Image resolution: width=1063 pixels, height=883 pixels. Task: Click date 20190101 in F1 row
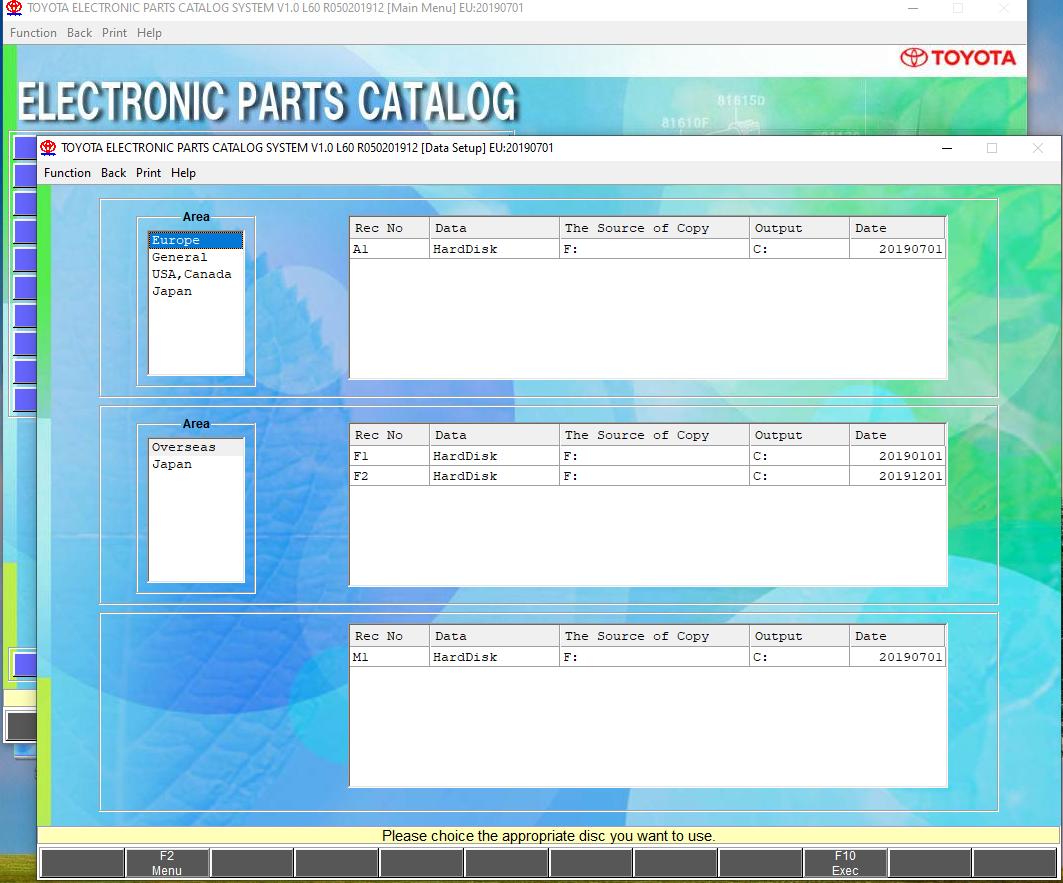click(x=897, y=456)
